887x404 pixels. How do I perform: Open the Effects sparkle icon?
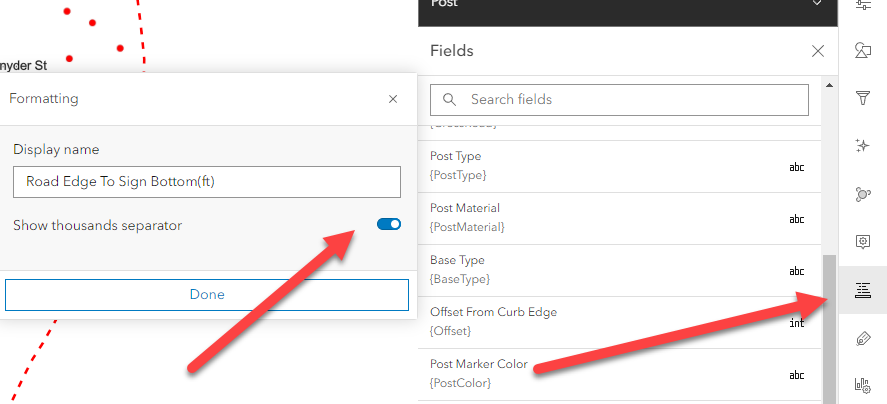[863, 146]
